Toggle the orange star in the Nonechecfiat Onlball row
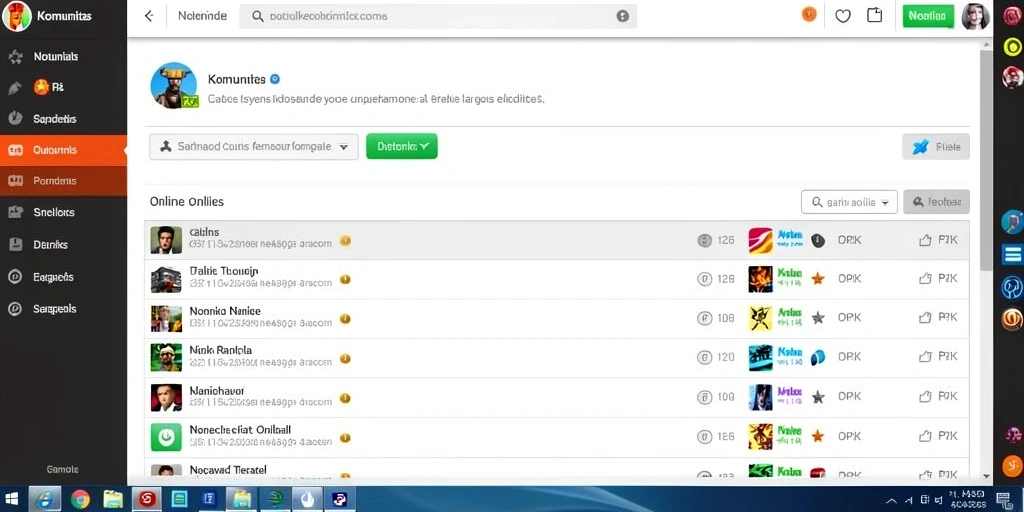1024x512 pixels. [x=818, y=436]
